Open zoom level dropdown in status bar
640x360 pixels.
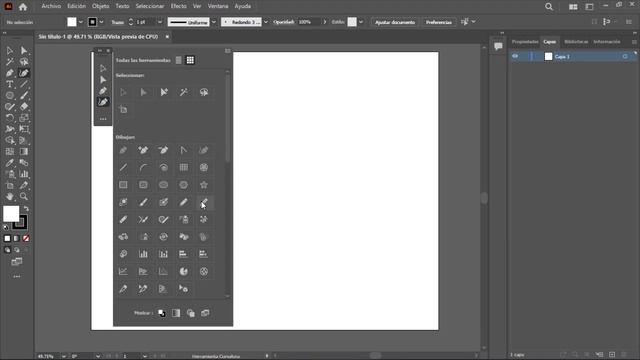click(64, 356)
